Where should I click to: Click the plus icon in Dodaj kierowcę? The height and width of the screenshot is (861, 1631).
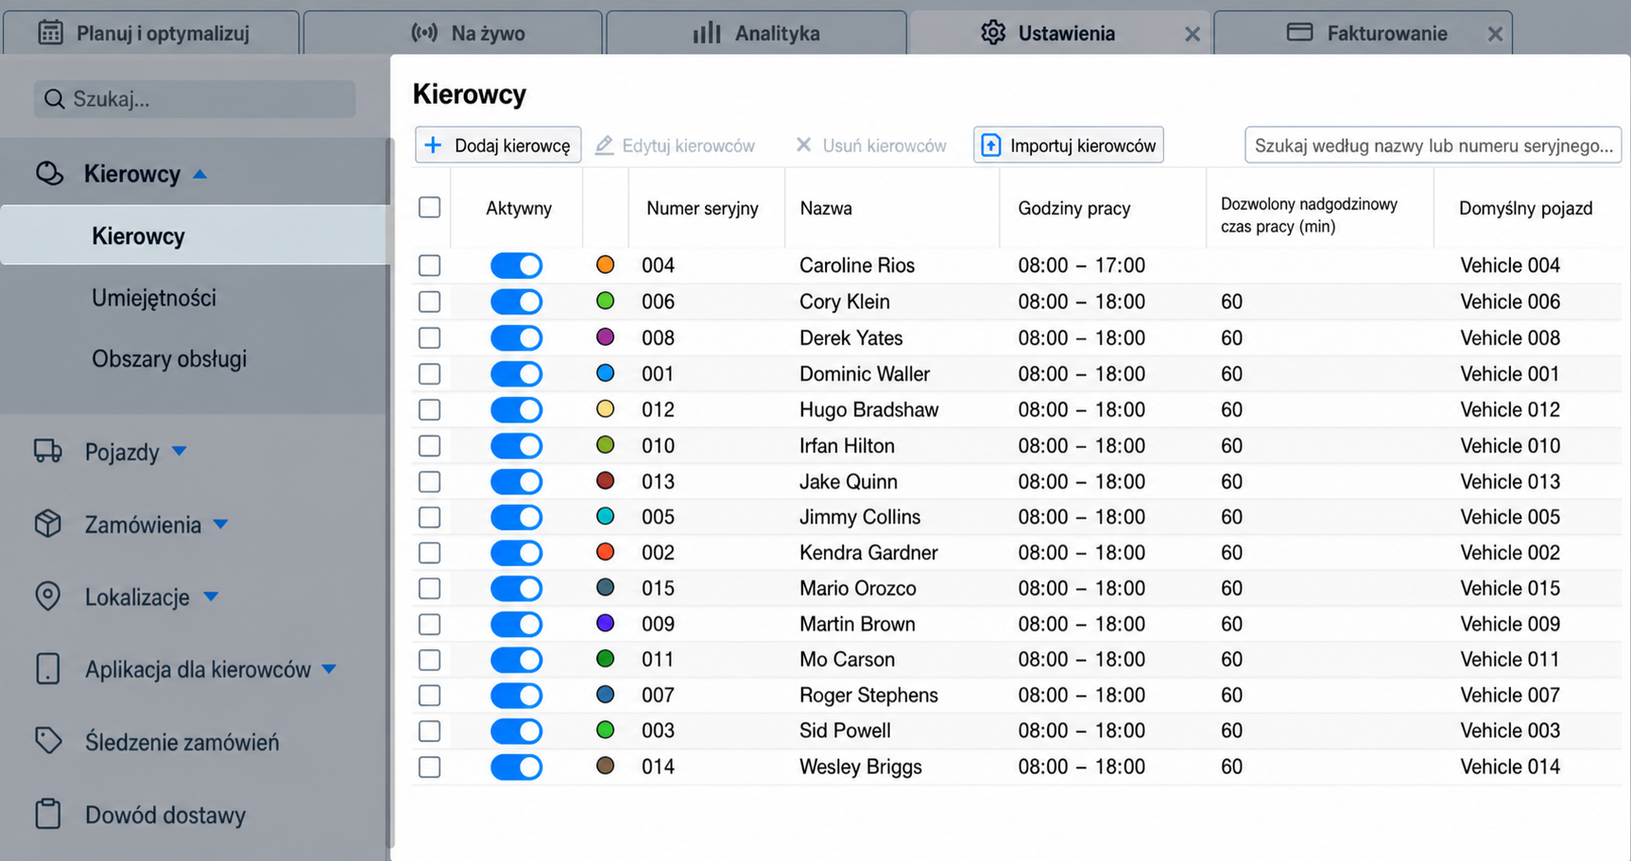point(433,145)
